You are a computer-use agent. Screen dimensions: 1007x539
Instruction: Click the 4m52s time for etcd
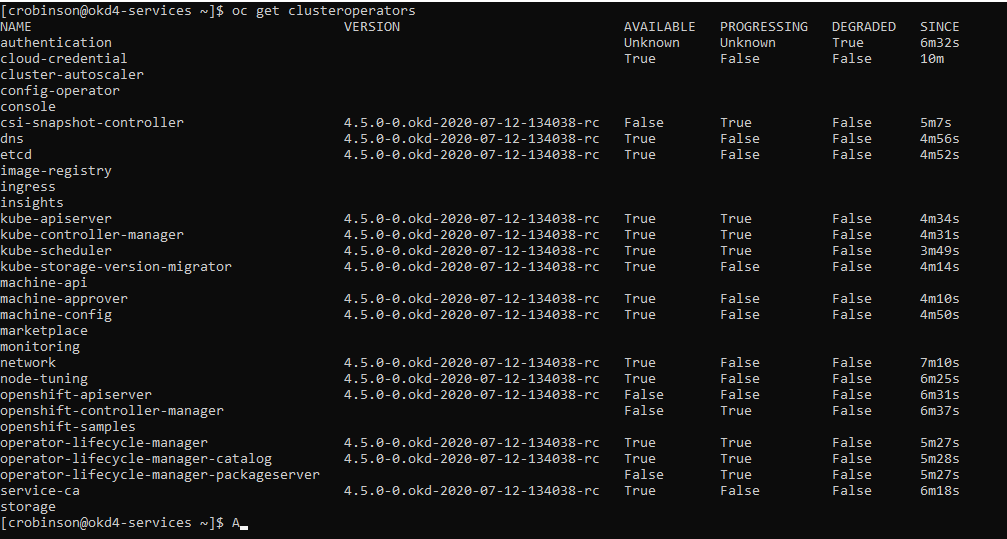point(940,155)
